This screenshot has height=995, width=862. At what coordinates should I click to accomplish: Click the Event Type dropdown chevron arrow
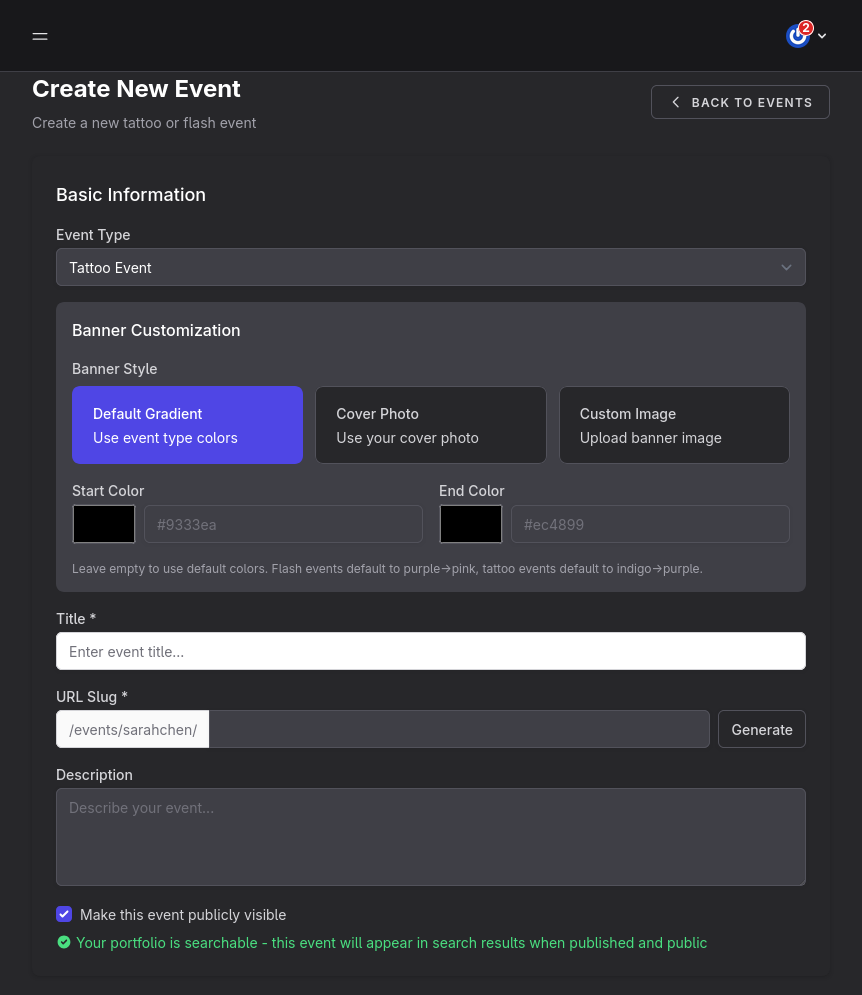[786, 267]
